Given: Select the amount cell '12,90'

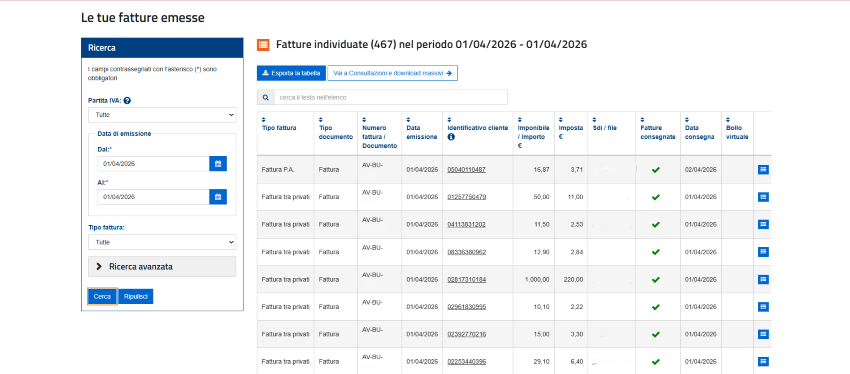Looking at the screenshot, I should coord(534,252).
